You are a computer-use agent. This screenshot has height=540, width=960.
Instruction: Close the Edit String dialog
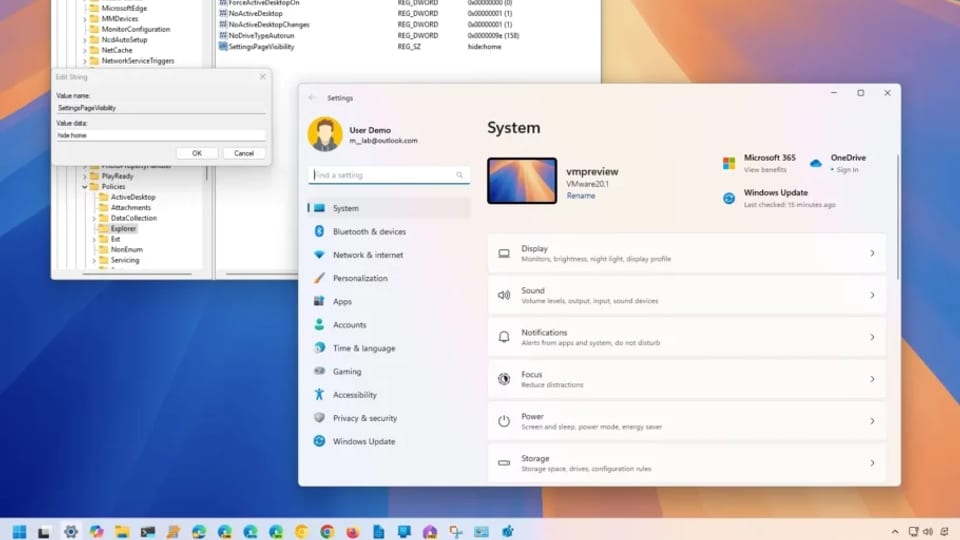pyautogui.click(x=263, y=77)
